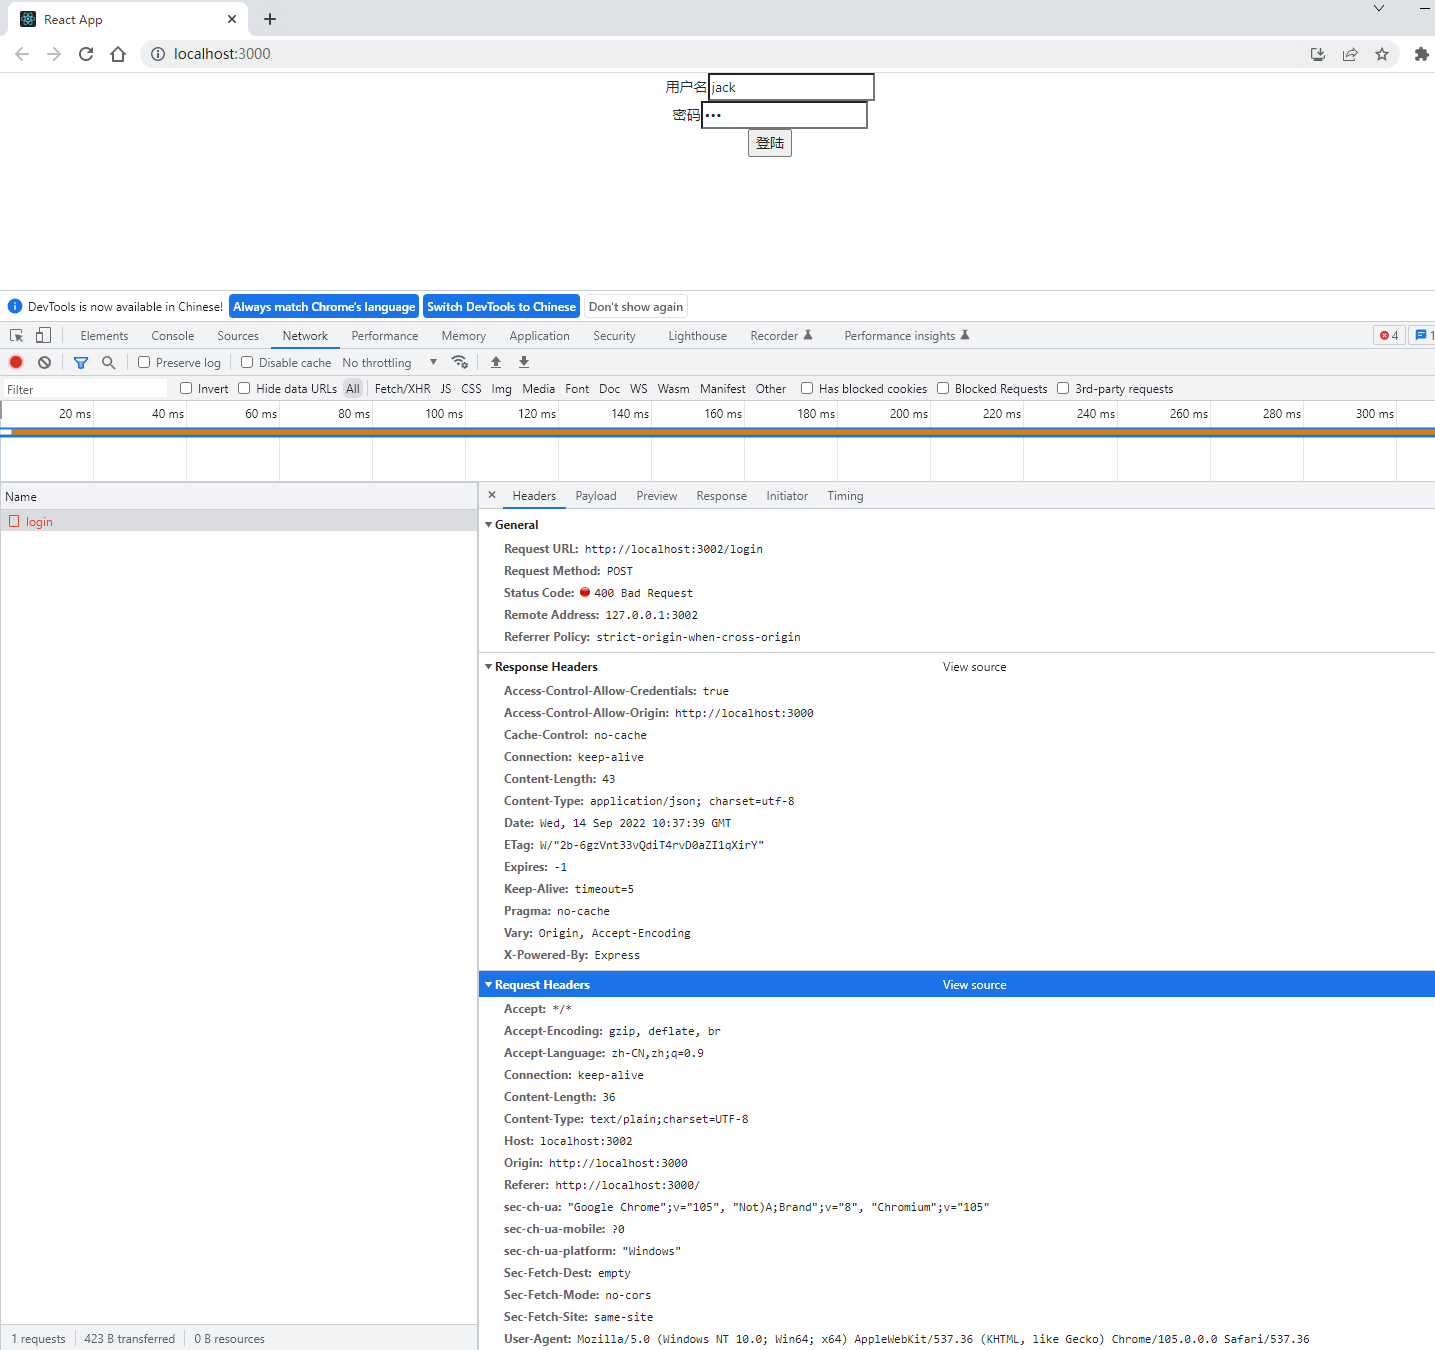Check 3rd-party requests filter
This screenshot has height=1350, width=1435.
coord(1063,388)
